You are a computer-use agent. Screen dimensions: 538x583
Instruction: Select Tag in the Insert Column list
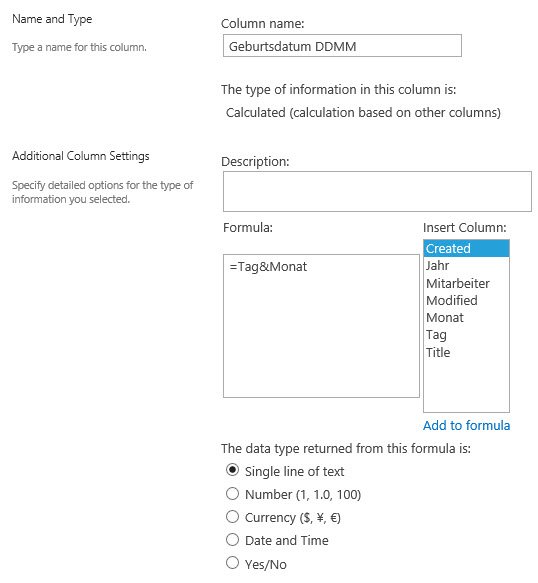(x=466, y=335)
